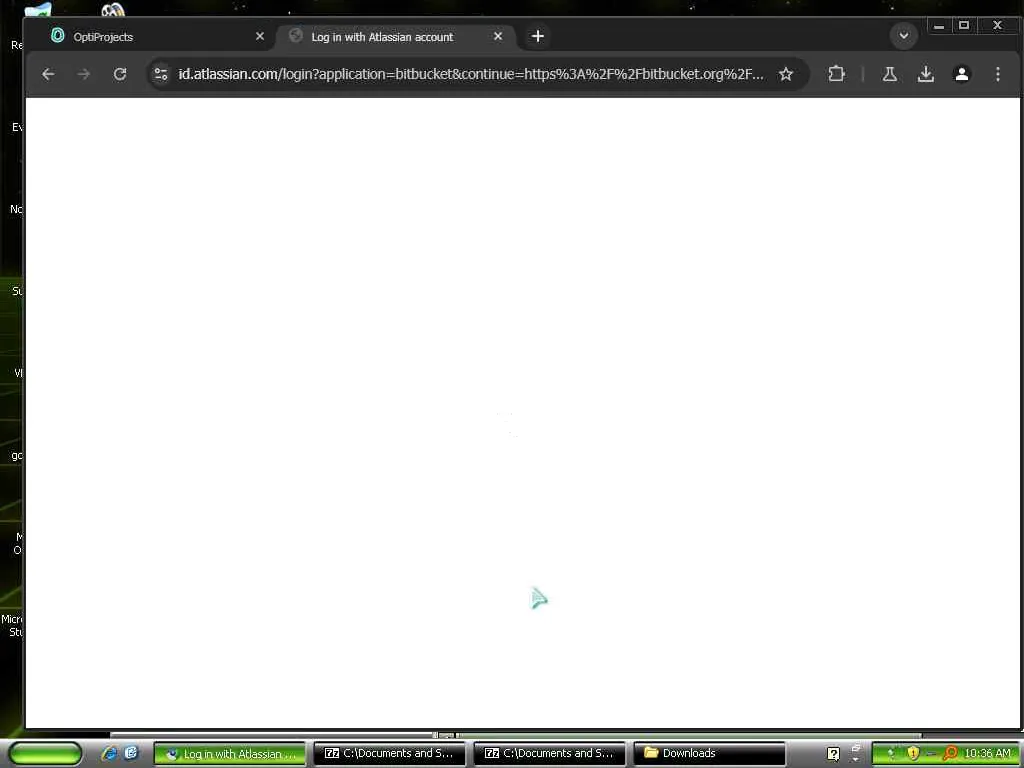Click the green Start button

click(x=45, y=754)
